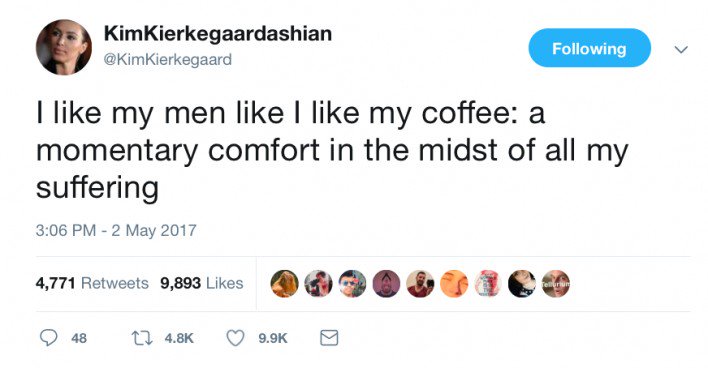Send tweet via envelope message icon
The image size is (708, 368).
pyautogui.click(x=329, y=338)
